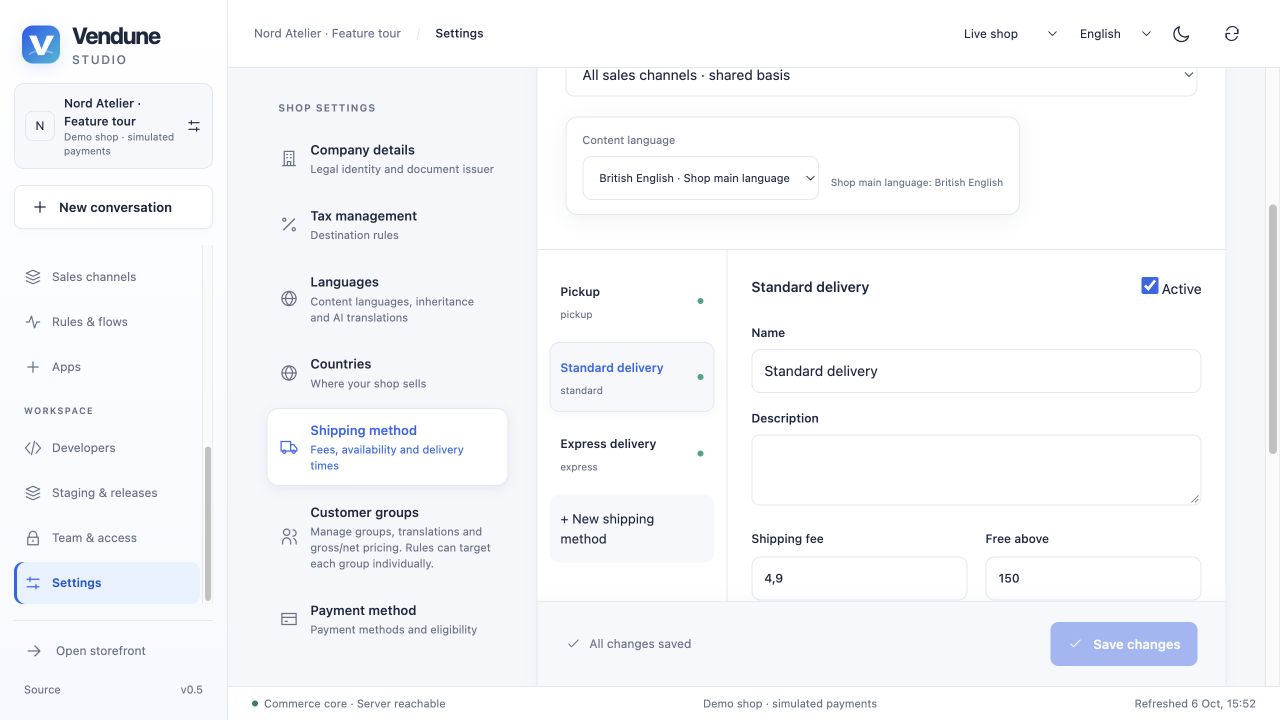Open the English language dropdown
Viewport: 1280px width, 720px height.
1115,34
